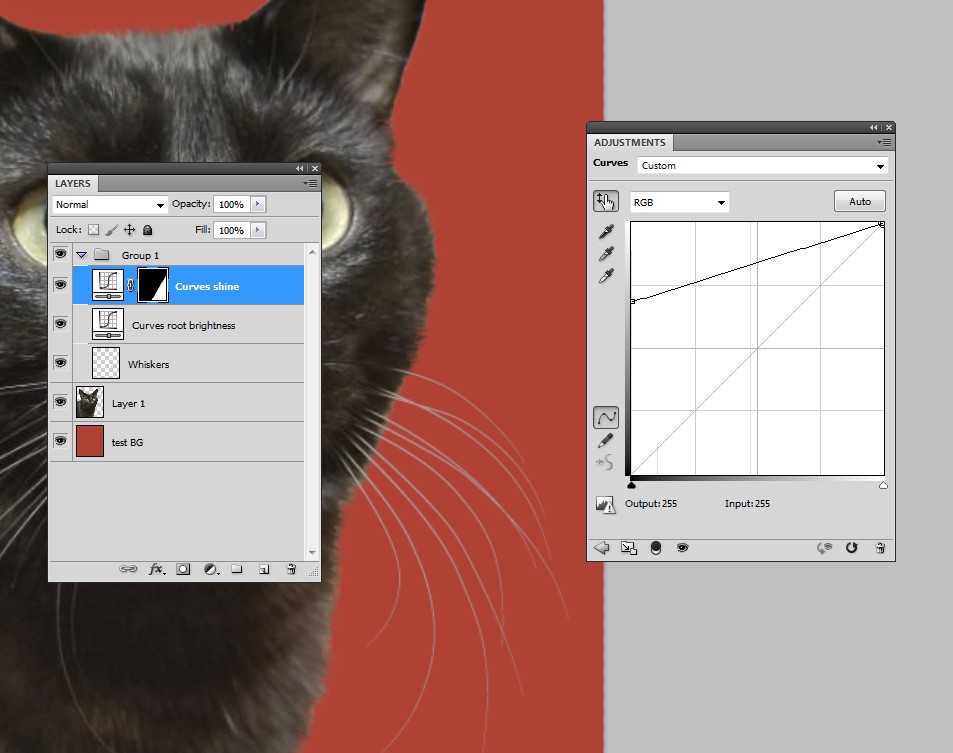
Task: Toggle visibility of test BG layer
Action: [x=60, y=441]
